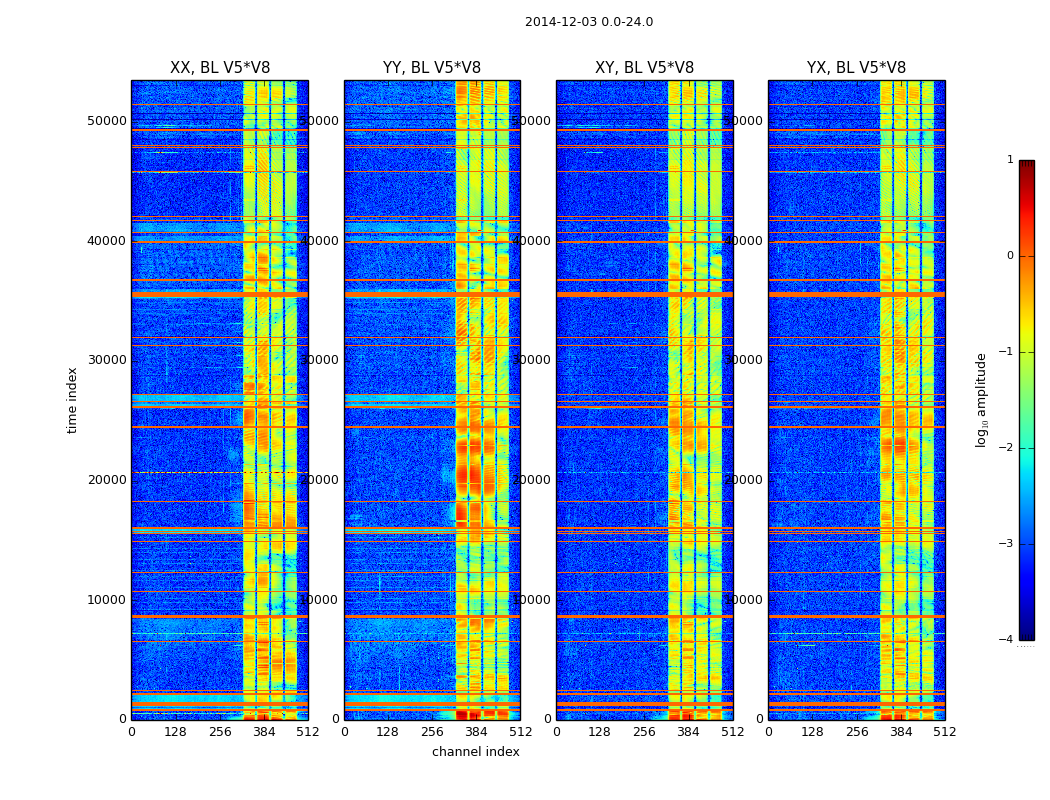Click the 512 x-axis tick under YX panel
Viewport: 1050px width, 800px height.
(x=945, y=732)
